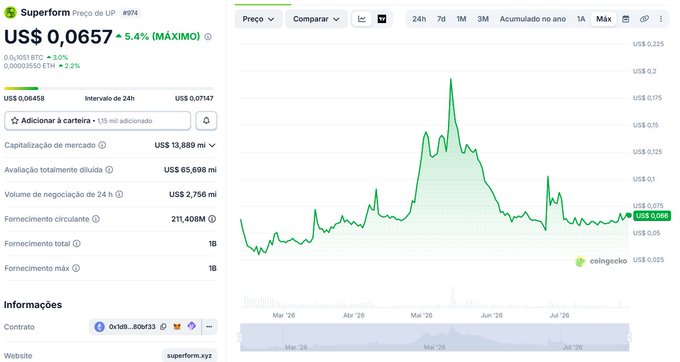This screenshot has width=680, height=362.
Task: Select the Acumulado no ano range
Action: coord(533,19)
